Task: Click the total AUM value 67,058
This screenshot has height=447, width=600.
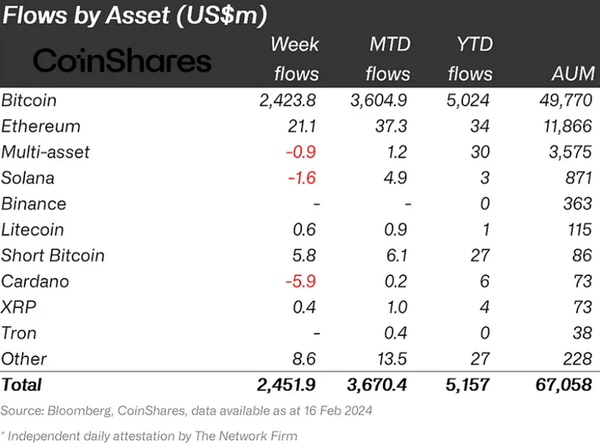Action: pyautogui.click(x=560, y=384)
